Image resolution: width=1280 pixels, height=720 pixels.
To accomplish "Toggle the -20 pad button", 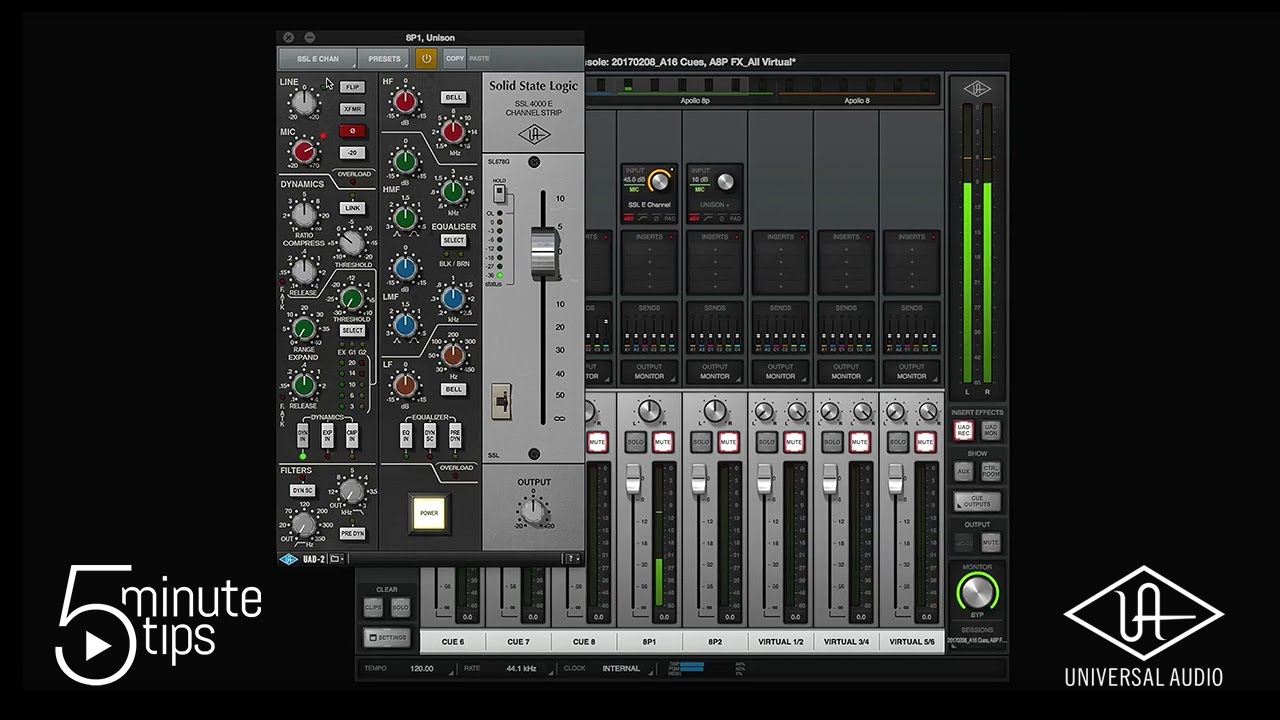I will point(352,153).
